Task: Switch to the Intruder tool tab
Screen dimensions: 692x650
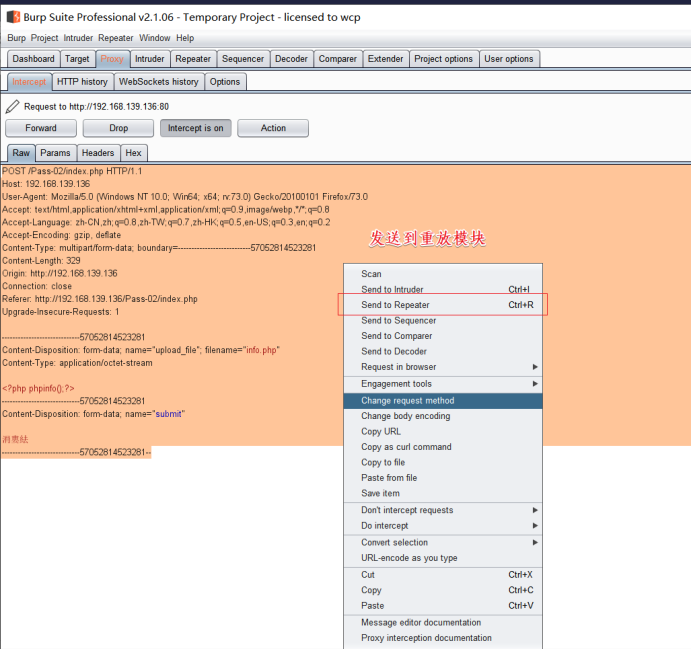Action: click(150, 59)
